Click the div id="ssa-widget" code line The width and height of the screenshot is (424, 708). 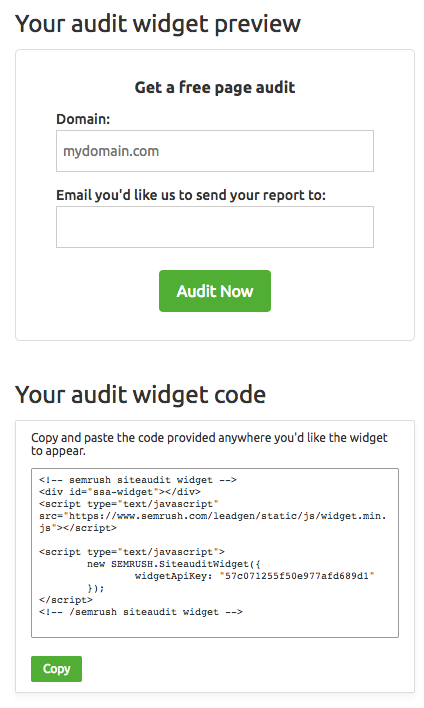tap(120, 492)
